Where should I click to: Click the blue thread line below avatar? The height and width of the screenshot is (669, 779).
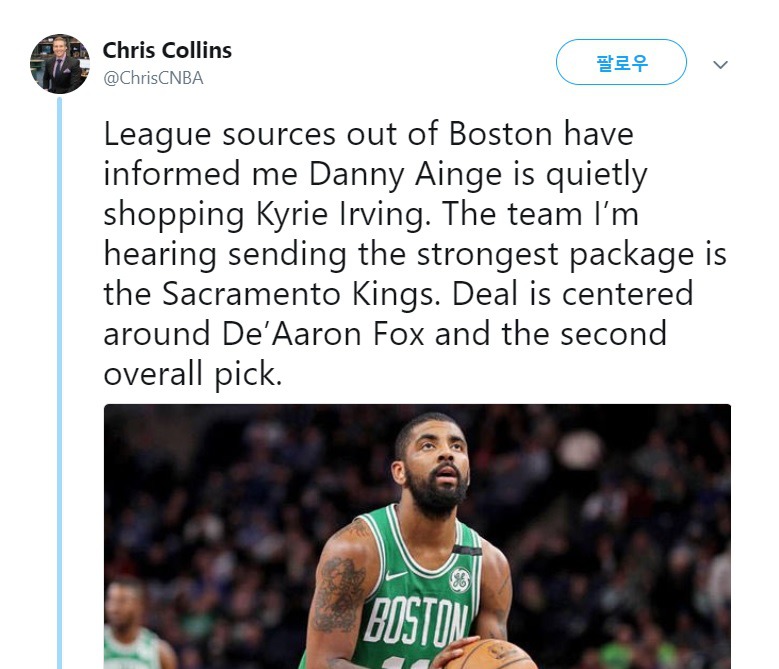click(x=60, y=382)
